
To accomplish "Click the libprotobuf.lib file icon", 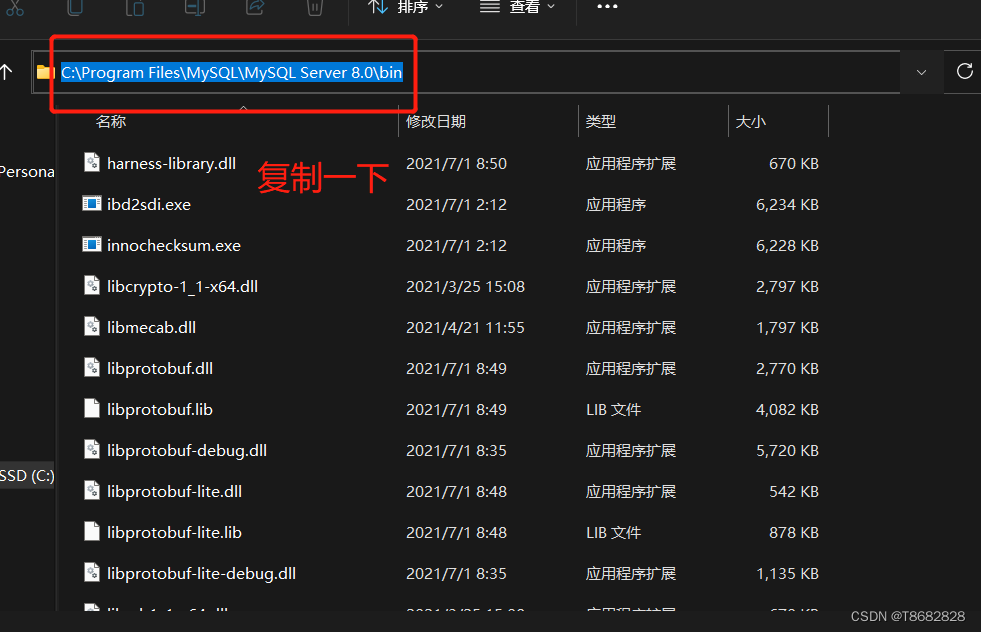I will (92, 408).
